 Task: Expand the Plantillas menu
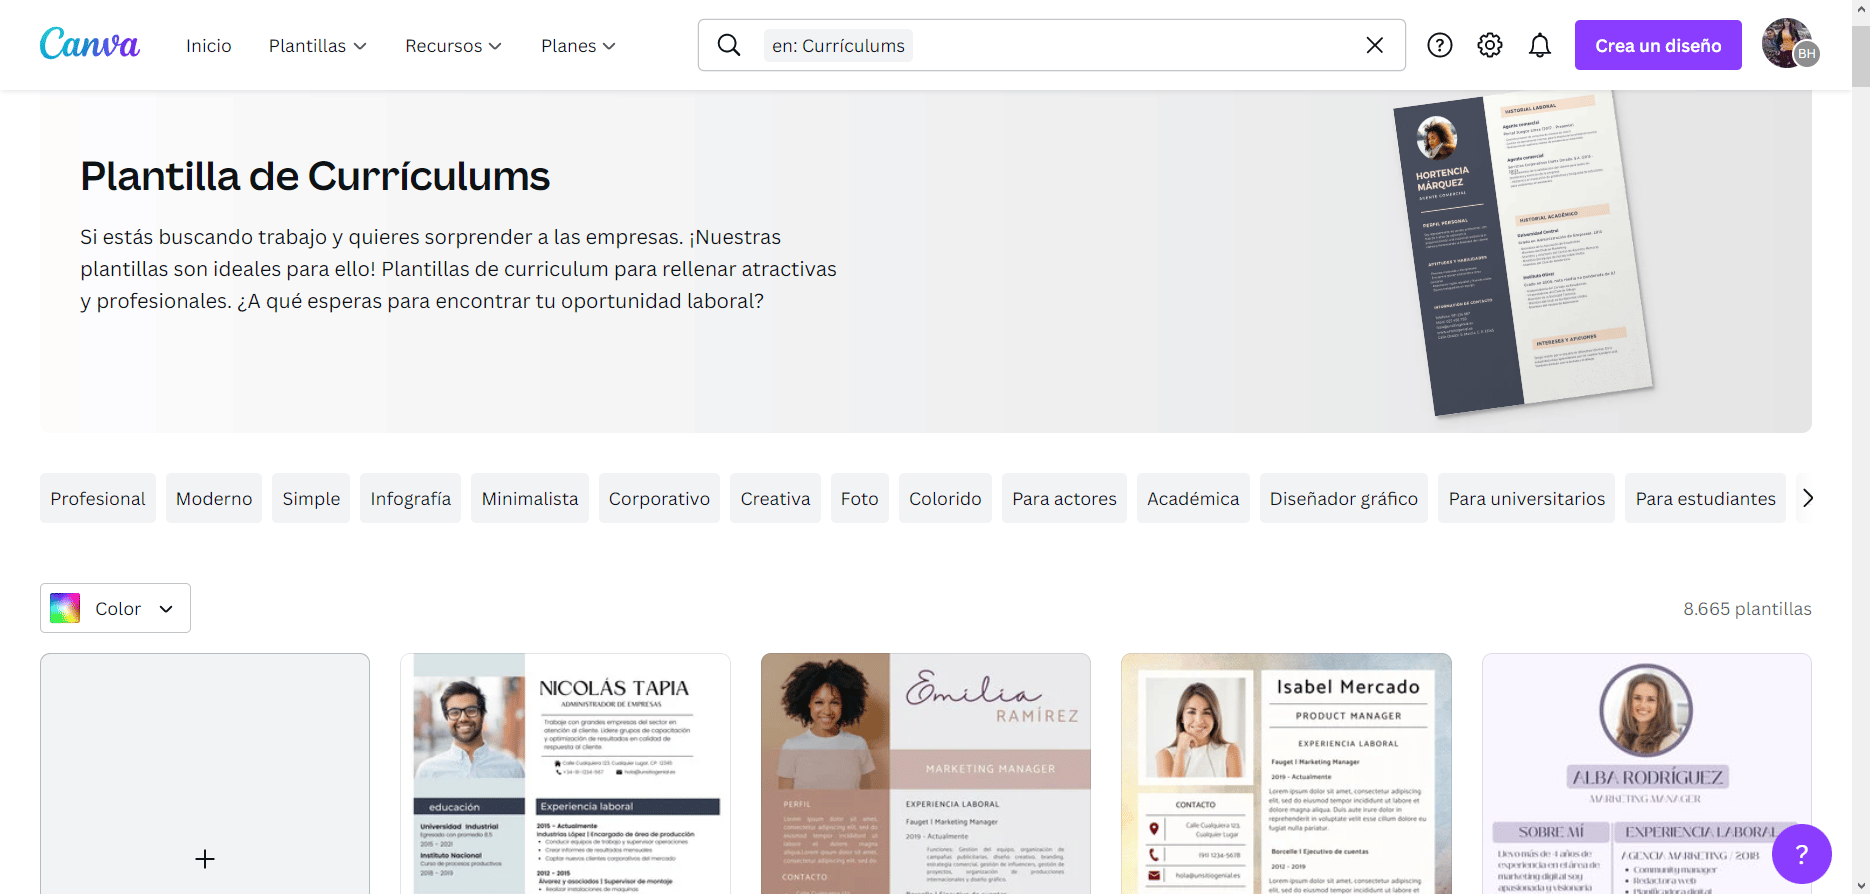(x=317, y=46)
